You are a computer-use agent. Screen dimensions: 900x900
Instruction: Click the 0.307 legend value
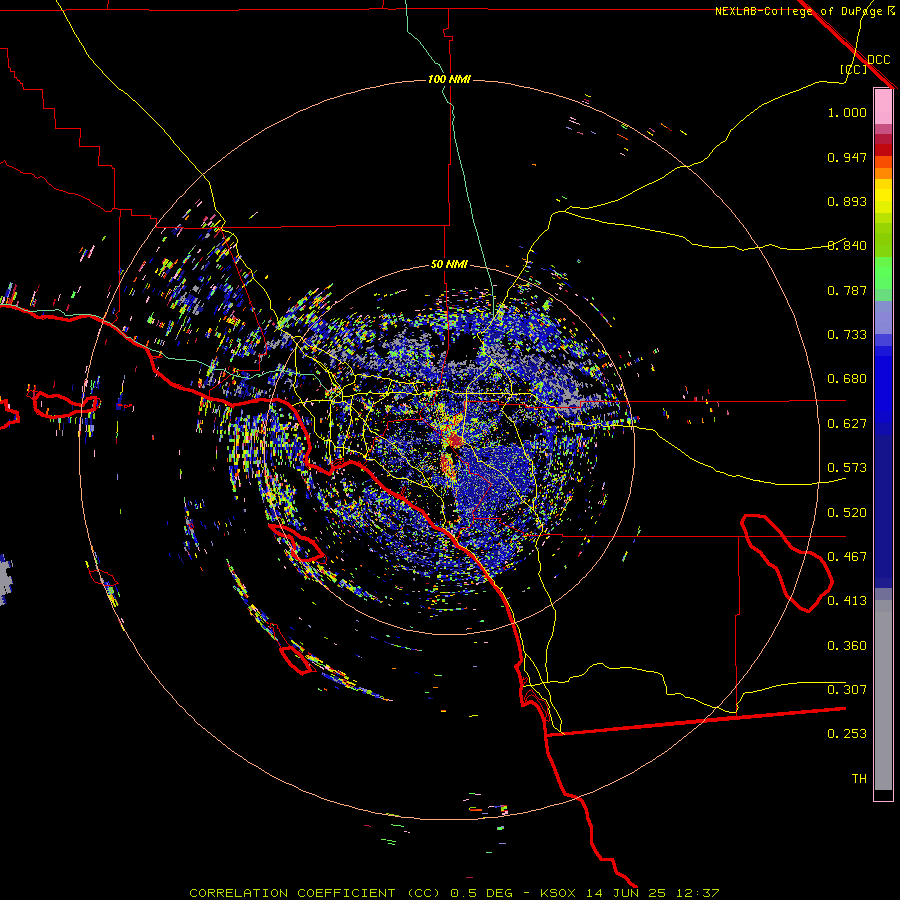[x=847, y=690]
